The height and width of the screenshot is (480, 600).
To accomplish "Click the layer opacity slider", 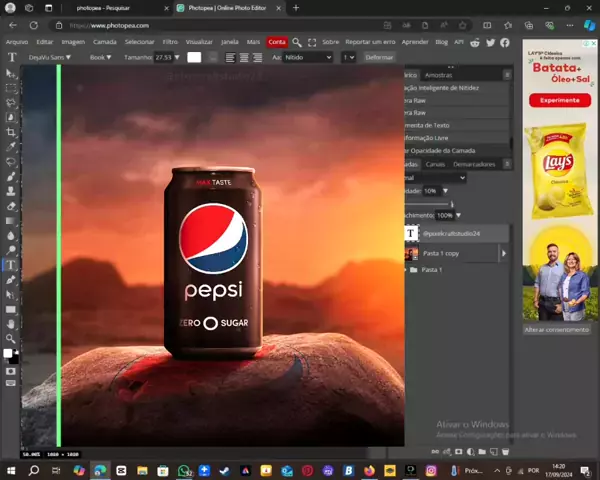I will click(x=429, y=204).
